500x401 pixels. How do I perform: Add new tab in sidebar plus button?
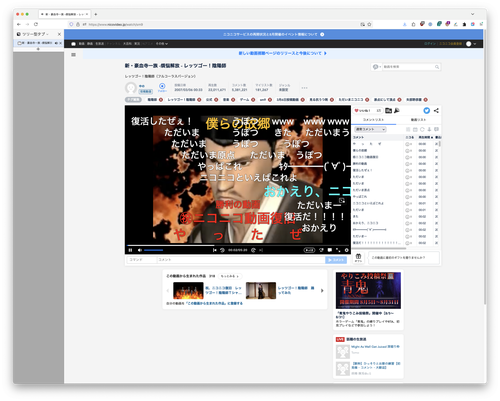pyautogui.click(x=38, y=49)
